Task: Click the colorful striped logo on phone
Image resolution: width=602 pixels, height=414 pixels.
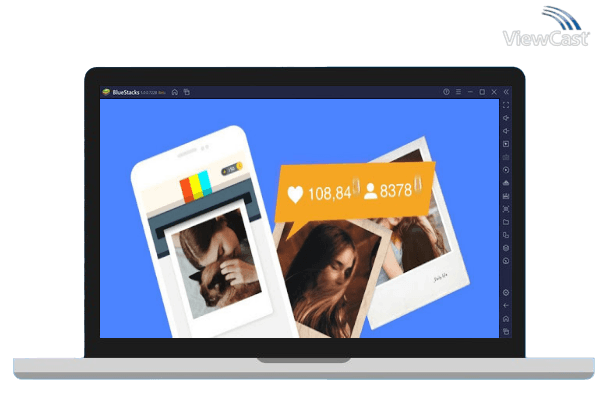Action: pos(196,186)
